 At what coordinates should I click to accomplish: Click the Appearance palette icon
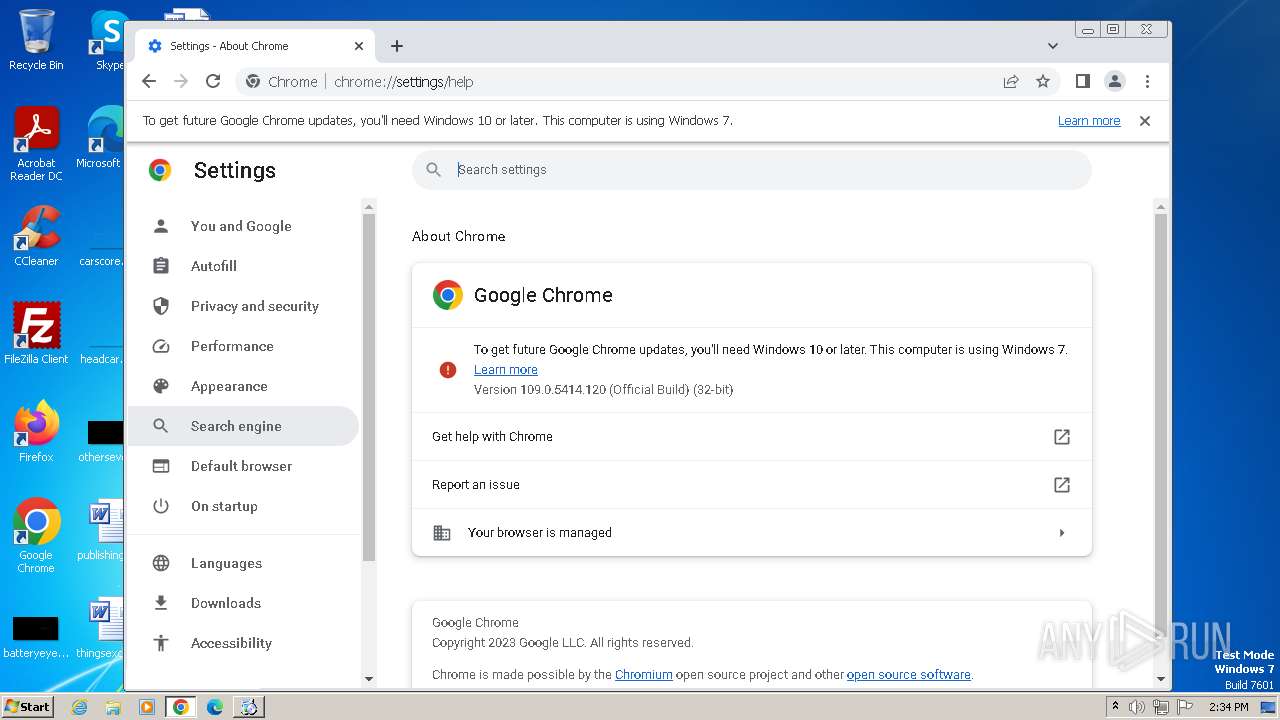[161, 386]
